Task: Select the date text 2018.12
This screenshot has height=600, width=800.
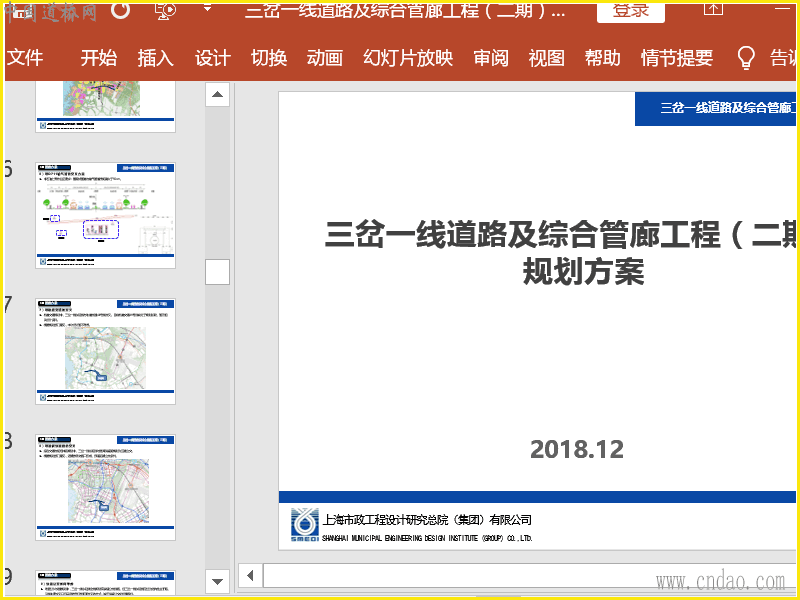Action: click(x=577, y=449)
